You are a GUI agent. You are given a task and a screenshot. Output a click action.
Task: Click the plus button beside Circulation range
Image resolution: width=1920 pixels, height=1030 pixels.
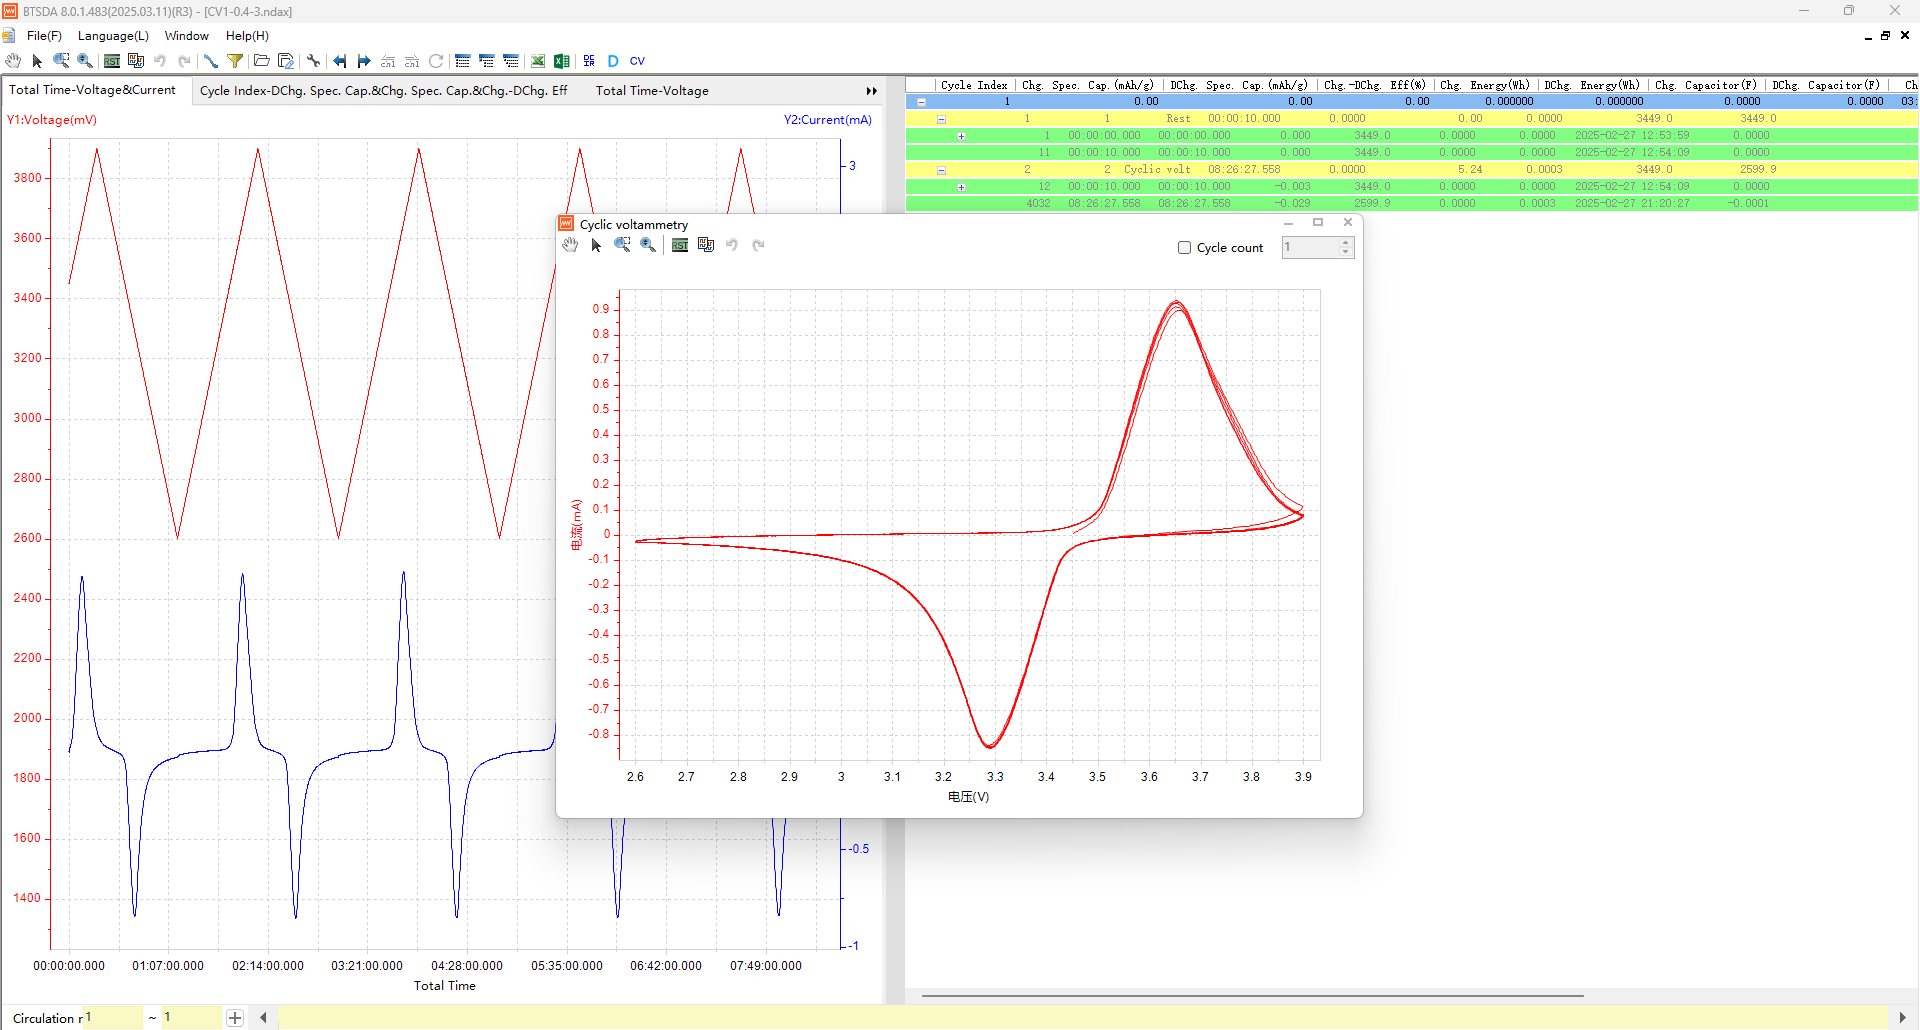(x=234, y=1018)
